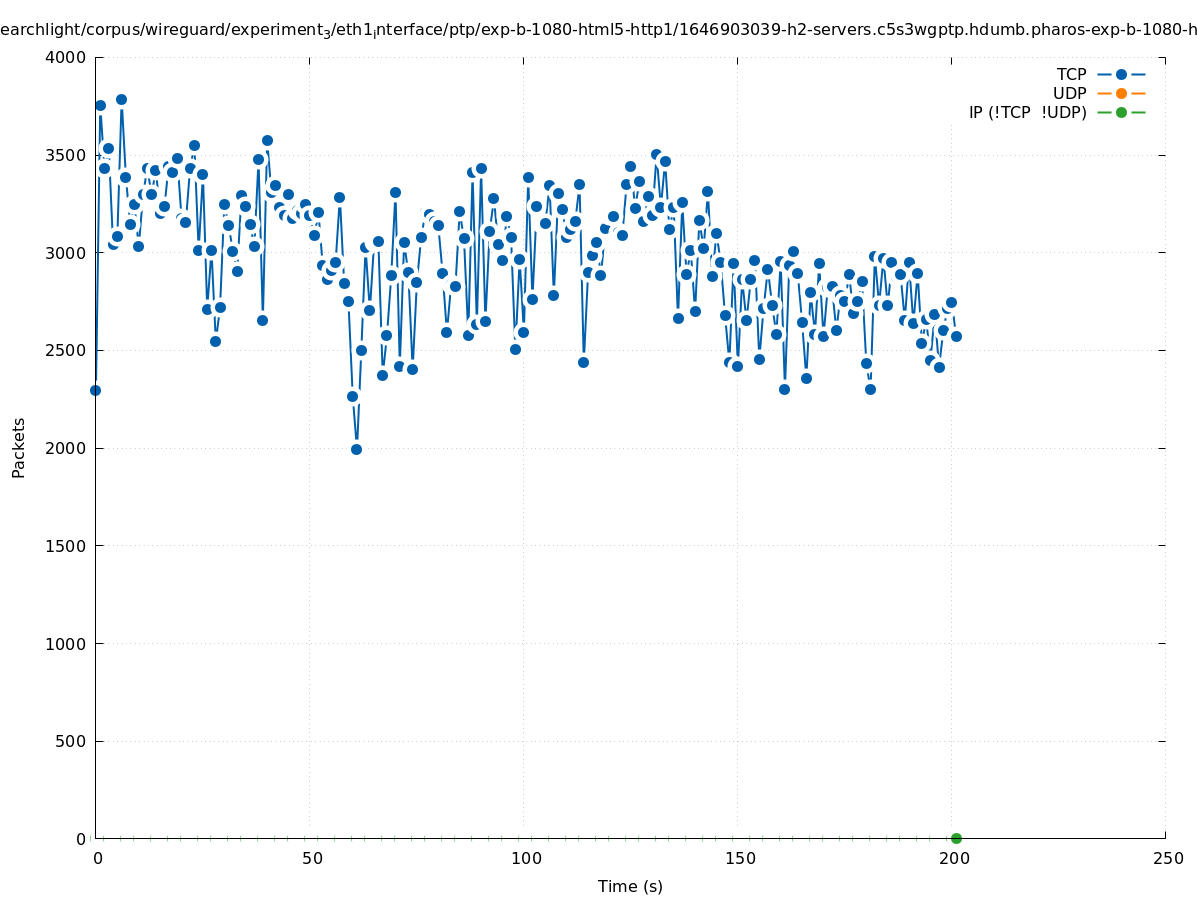The height and width of the screenshot is (900, 1197).
Task: Click the Packets y-axis label
Action: (x=19, y=448)
